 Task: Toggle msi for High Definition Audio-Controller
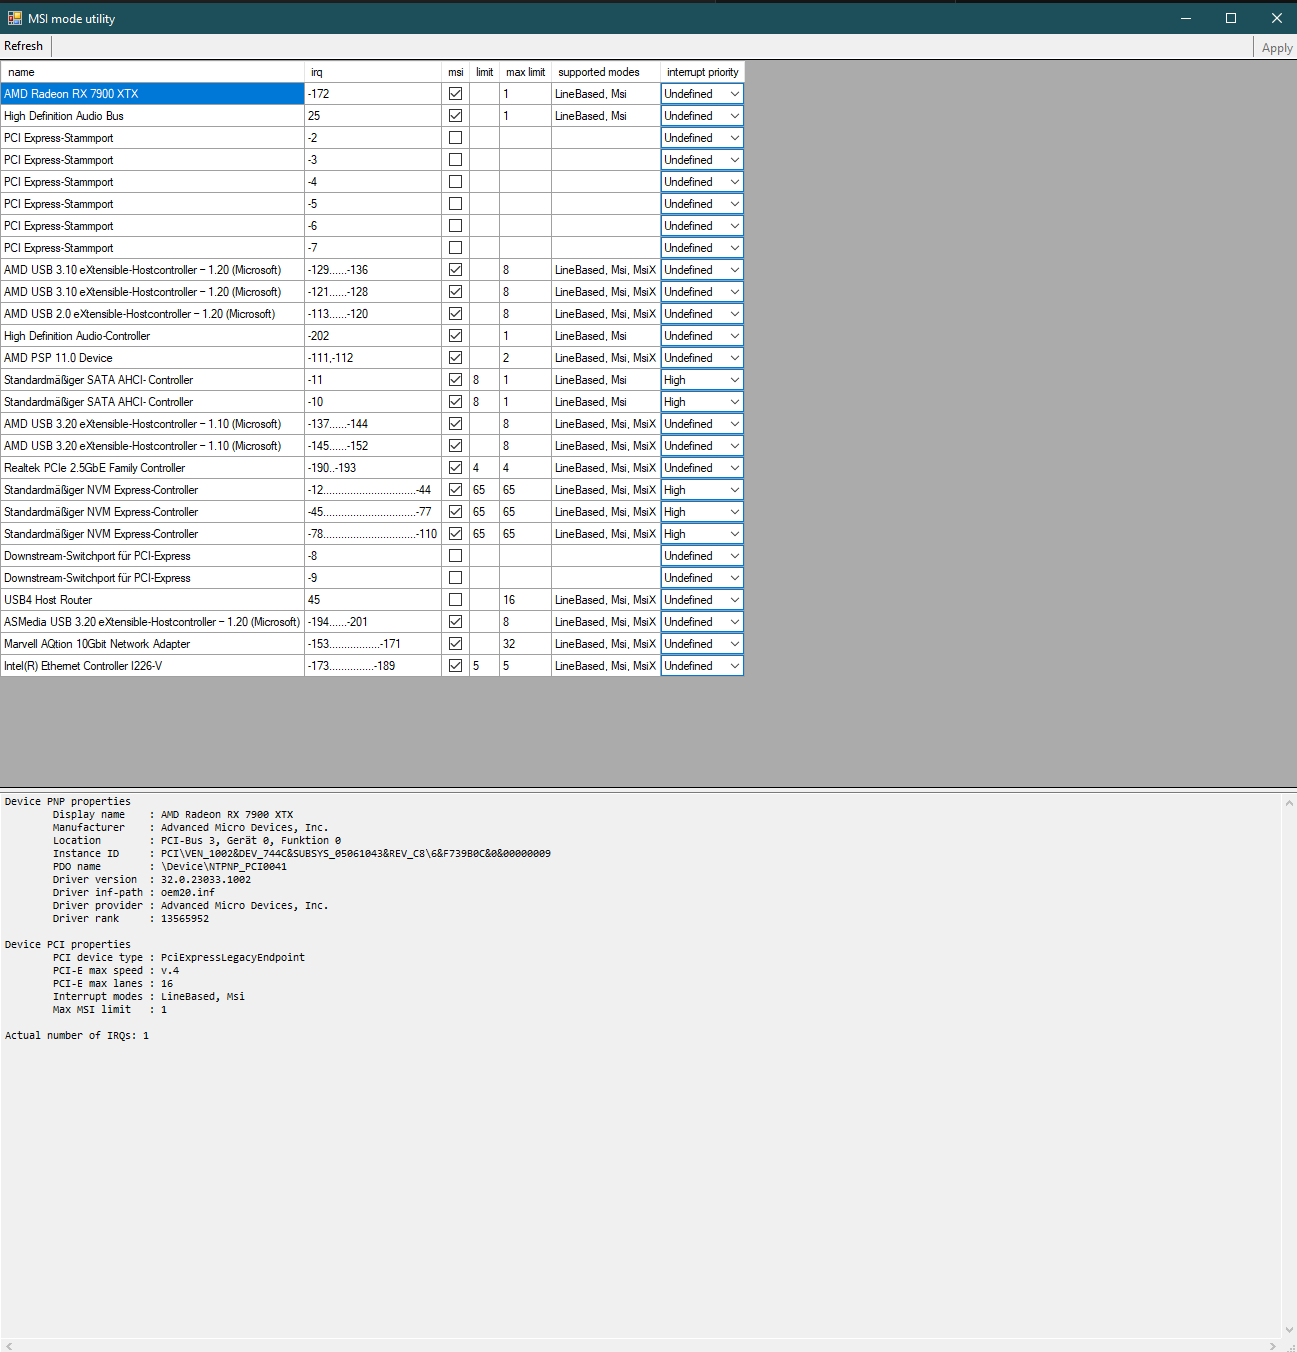[455, 336]
